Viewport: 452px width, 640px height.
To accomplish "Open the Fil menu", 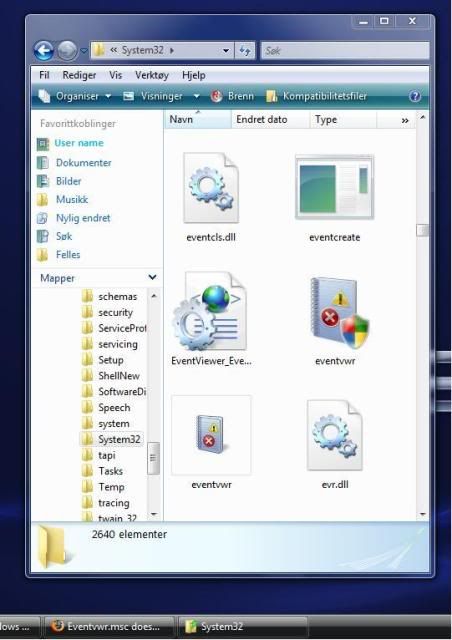I will (x=44, y=75).
